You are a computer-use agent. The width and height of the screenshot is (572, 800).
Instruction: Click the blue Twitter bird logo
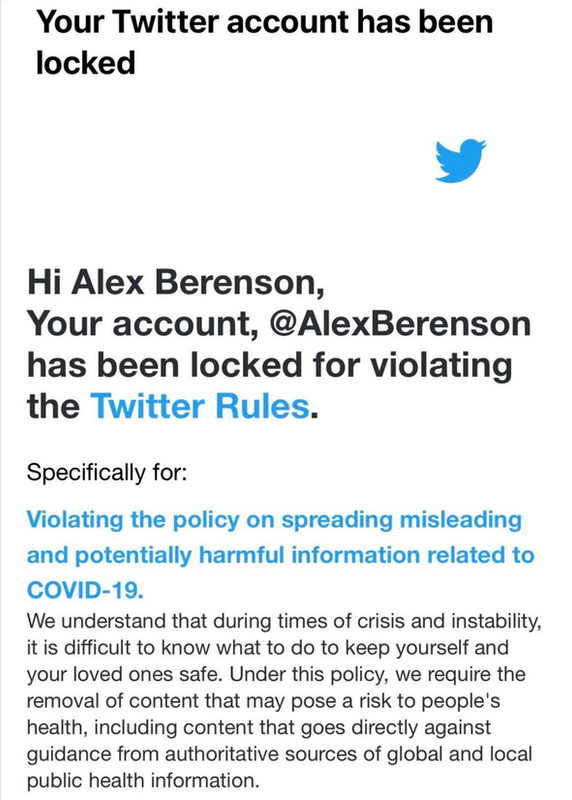click(x=460, y=160)
